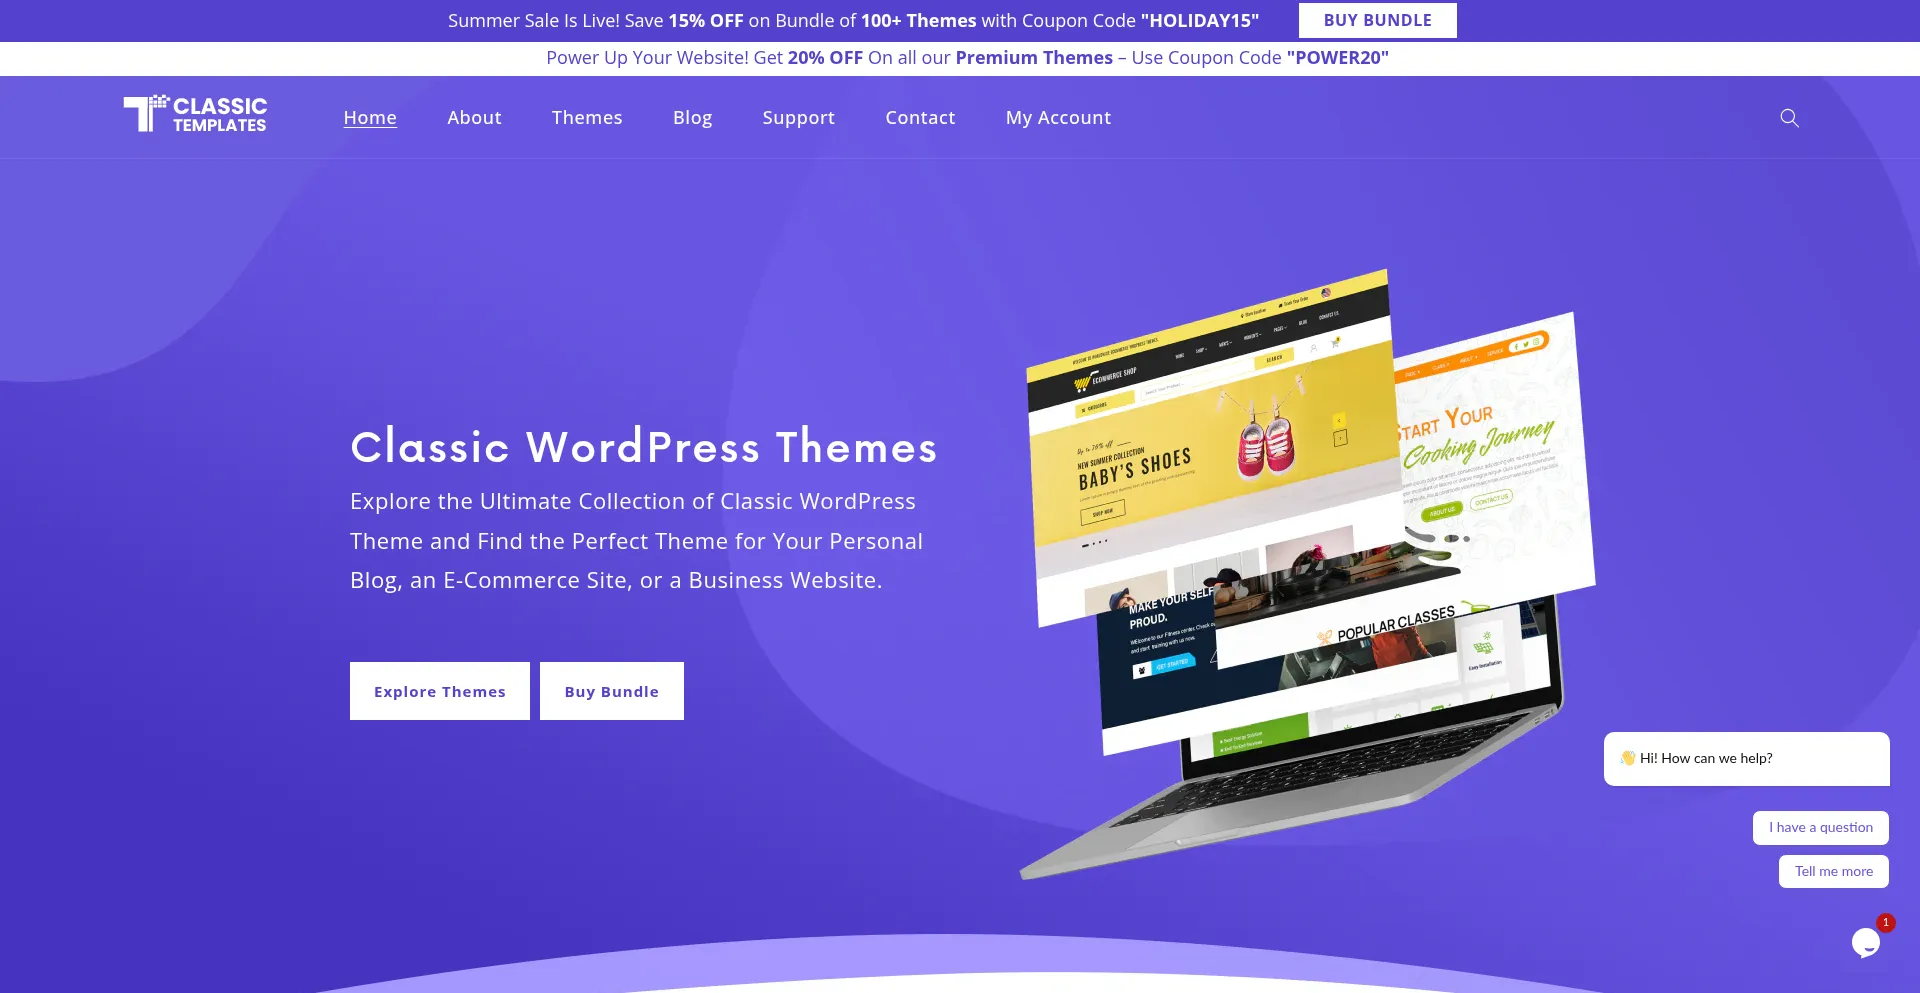Click the Explore Themes button
The image size is (1920, 993).
click(440, 691)
